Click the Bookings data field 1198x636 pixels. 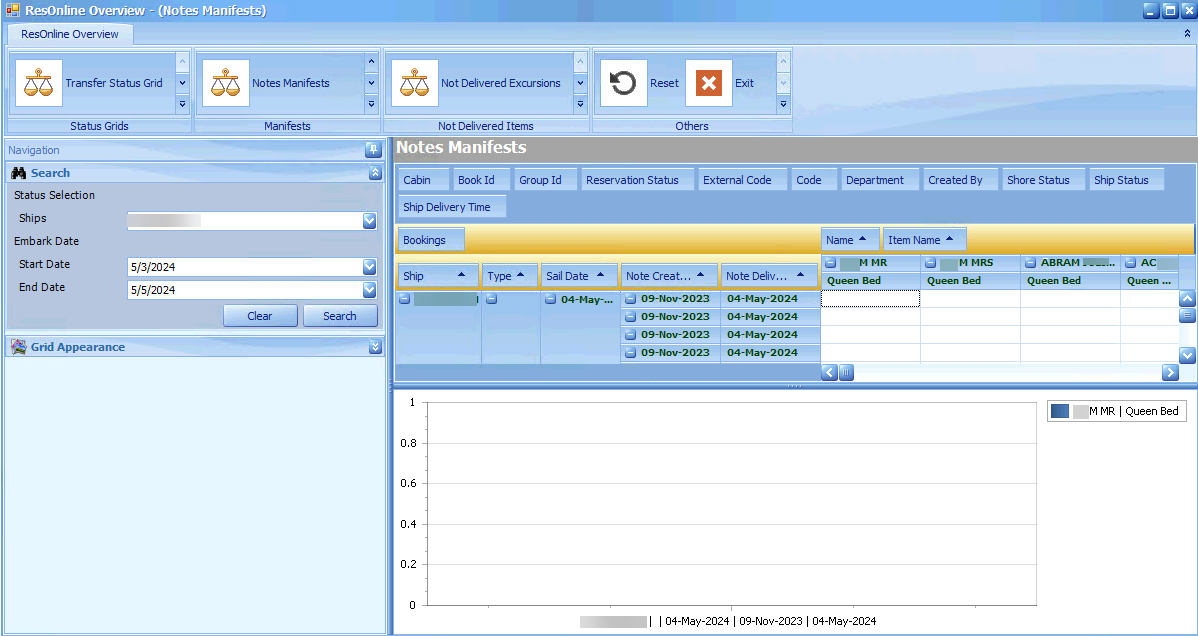[432, 239]
